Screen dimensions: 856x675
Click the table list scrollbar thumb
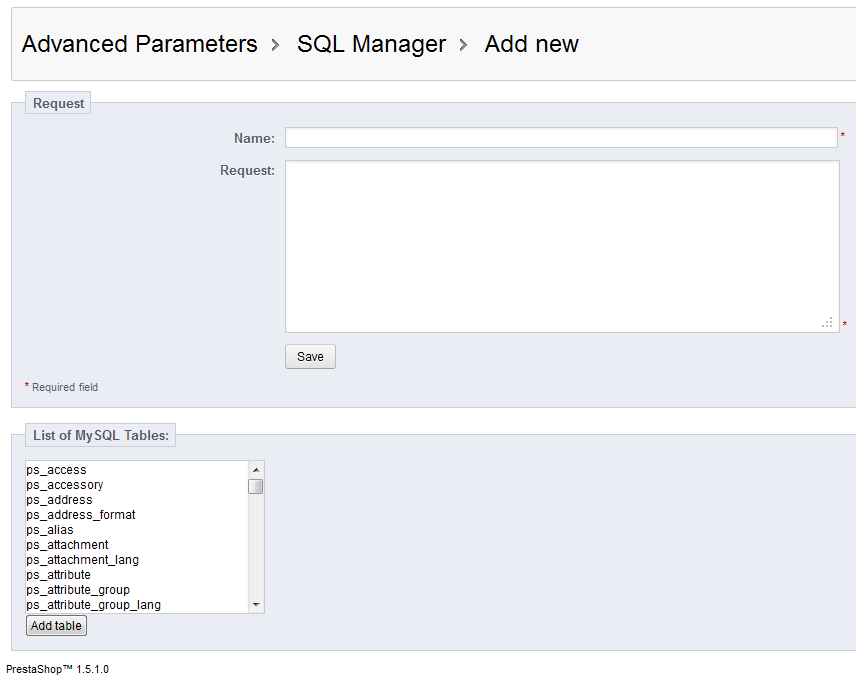point(256,486)
